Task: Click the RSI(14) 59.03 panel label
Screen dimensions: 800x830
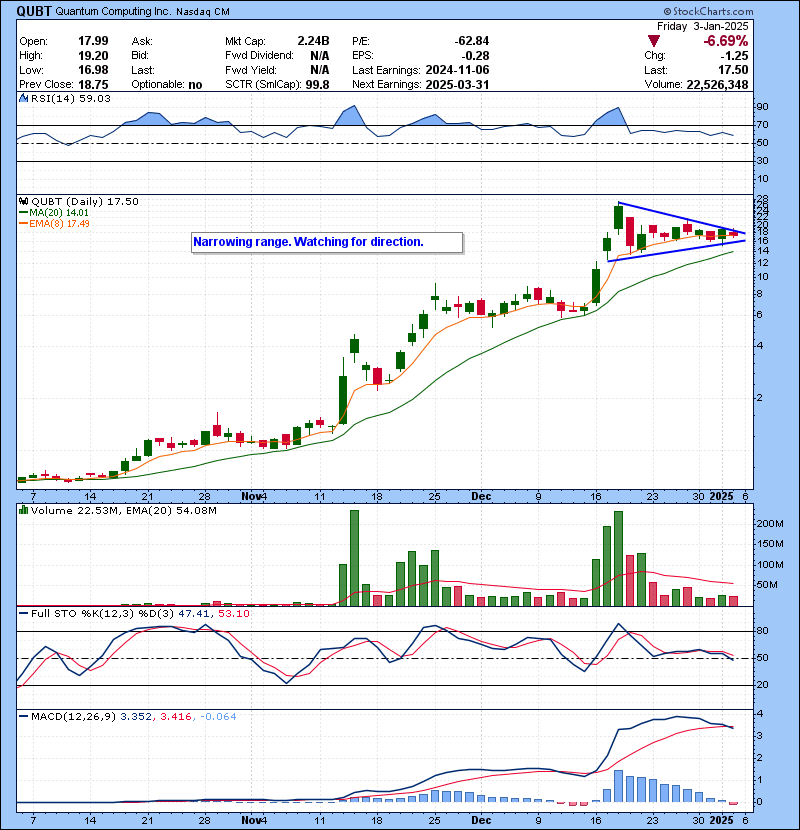Action: coord(70,98)
